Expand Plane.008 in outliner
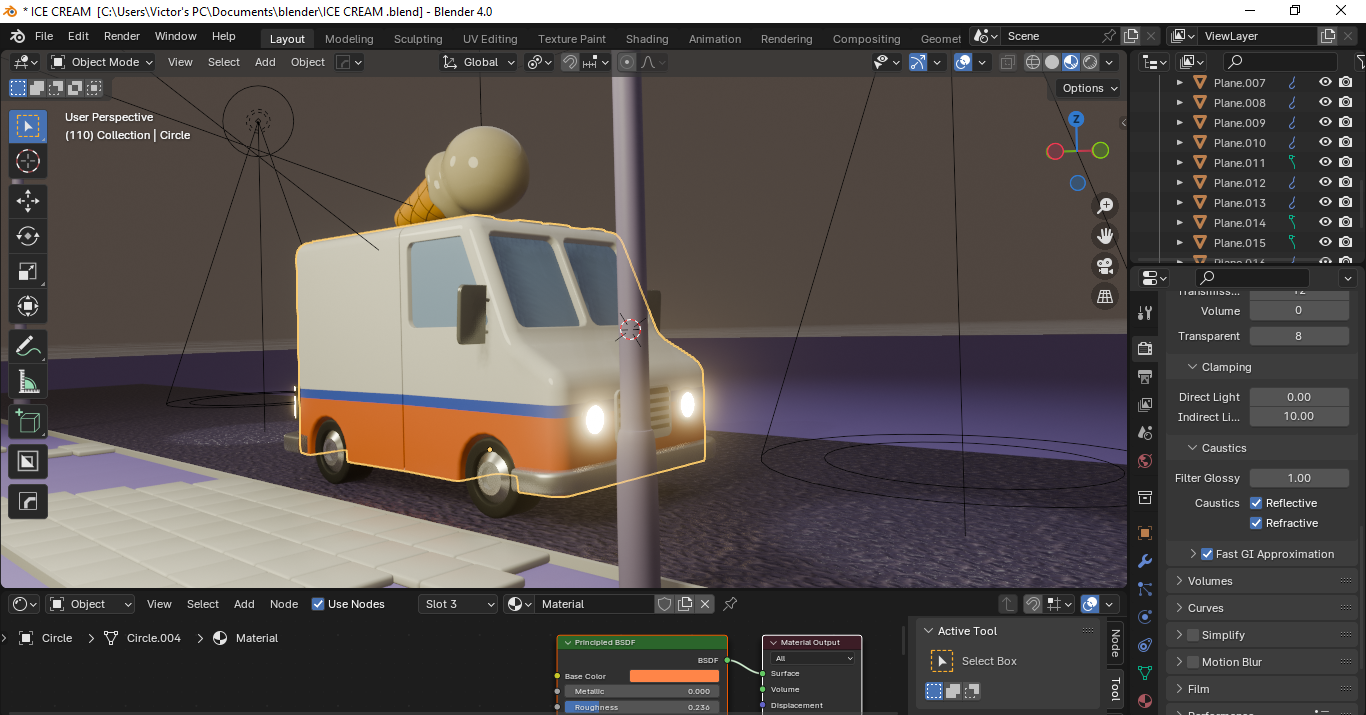 (x=1180, y=103)
